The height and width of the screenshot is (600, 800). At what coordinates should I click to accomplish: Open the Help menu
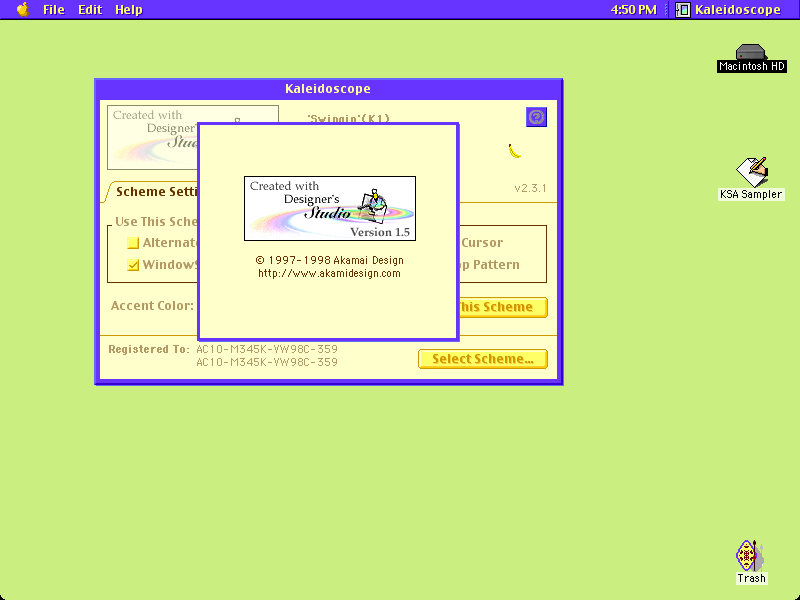(x=128, y=10)
